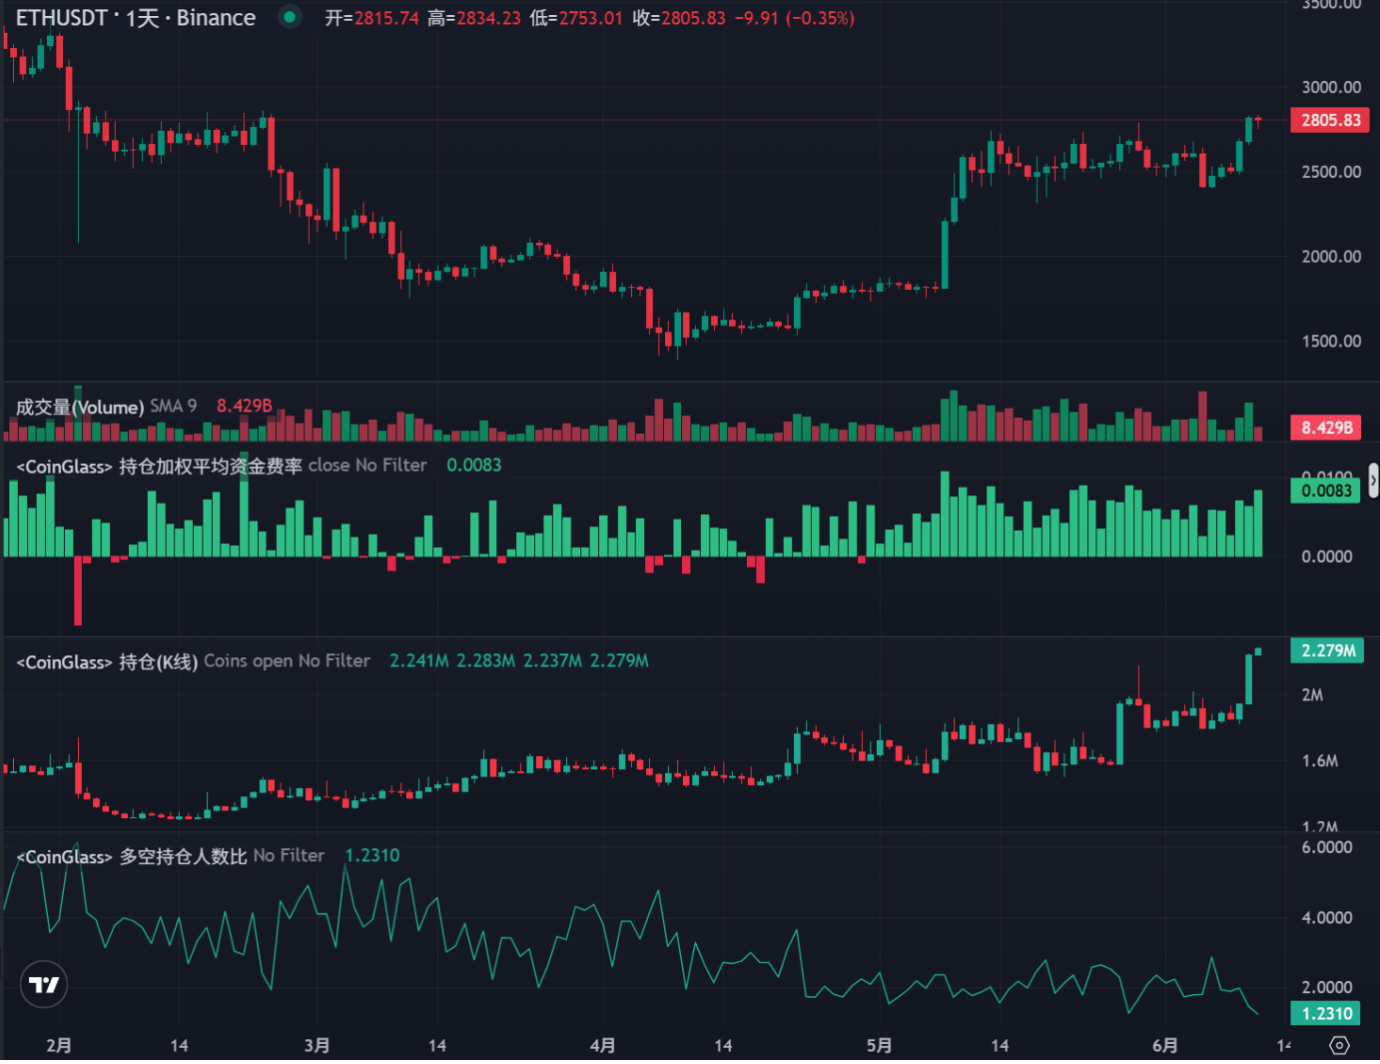Expand the side panel chevron tab

[x=1373, y=482]
